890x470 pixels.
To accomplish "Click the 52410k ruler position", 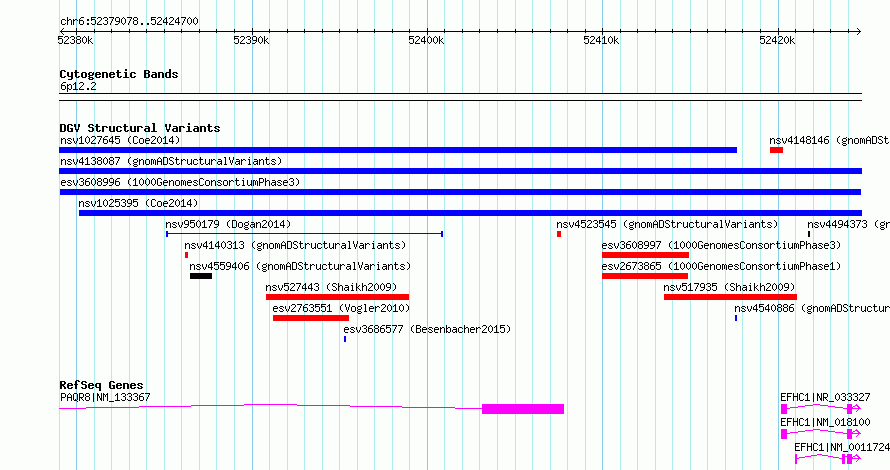I will 601,41.
